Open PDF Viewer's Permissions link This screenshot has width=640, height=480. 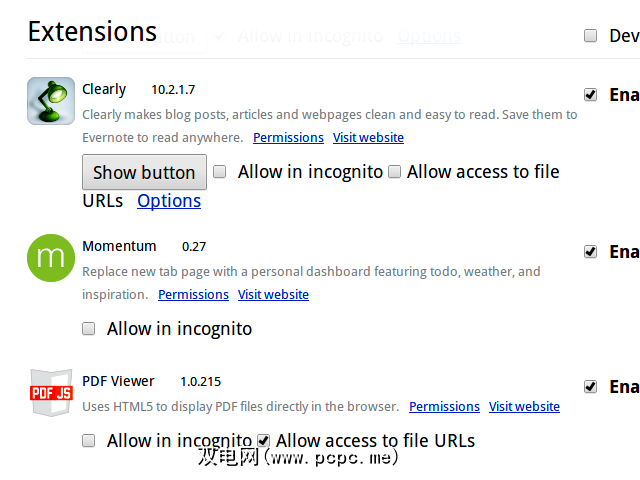pyautogui.click(x=444, y=407)
